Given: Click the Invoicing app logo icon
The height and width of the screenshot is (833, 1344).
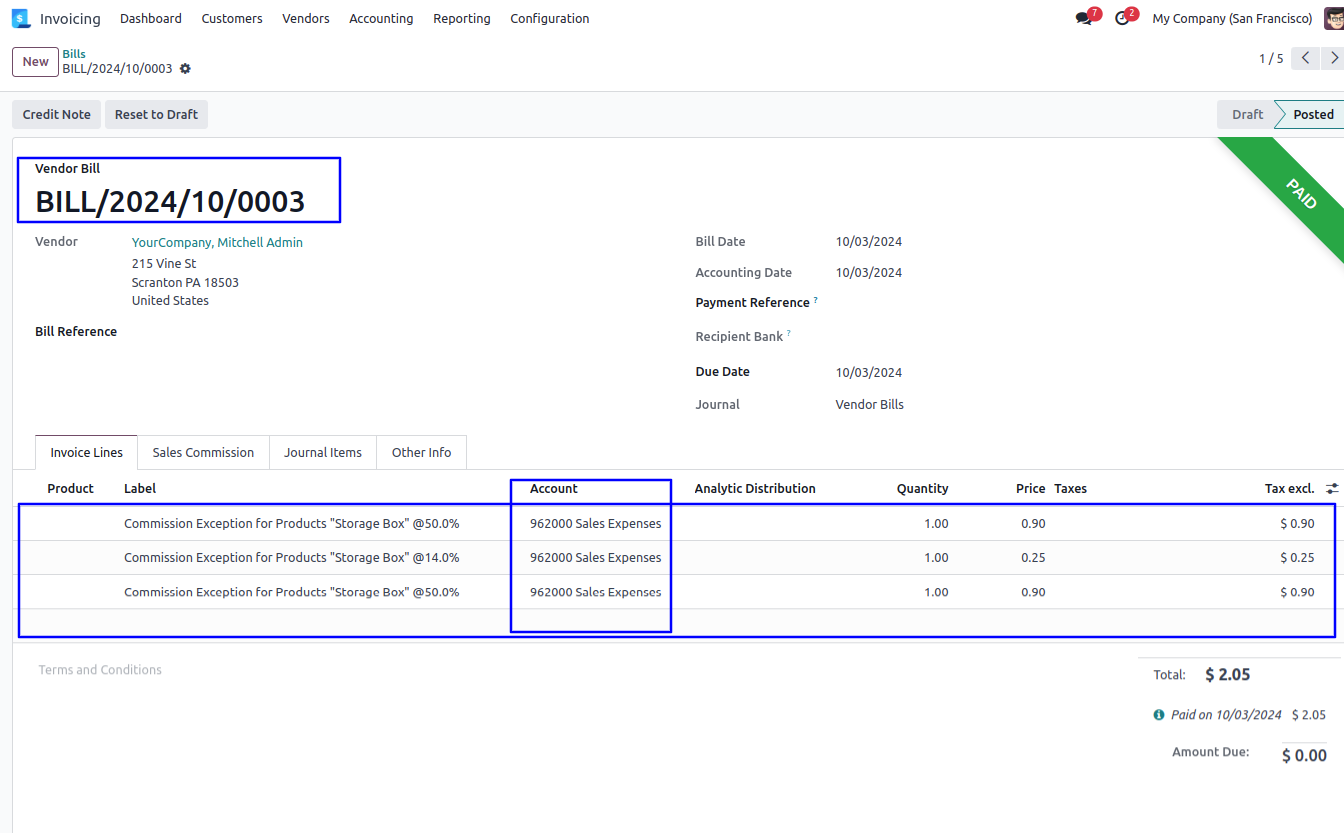Looking at the screenshot, I should 21,18.
